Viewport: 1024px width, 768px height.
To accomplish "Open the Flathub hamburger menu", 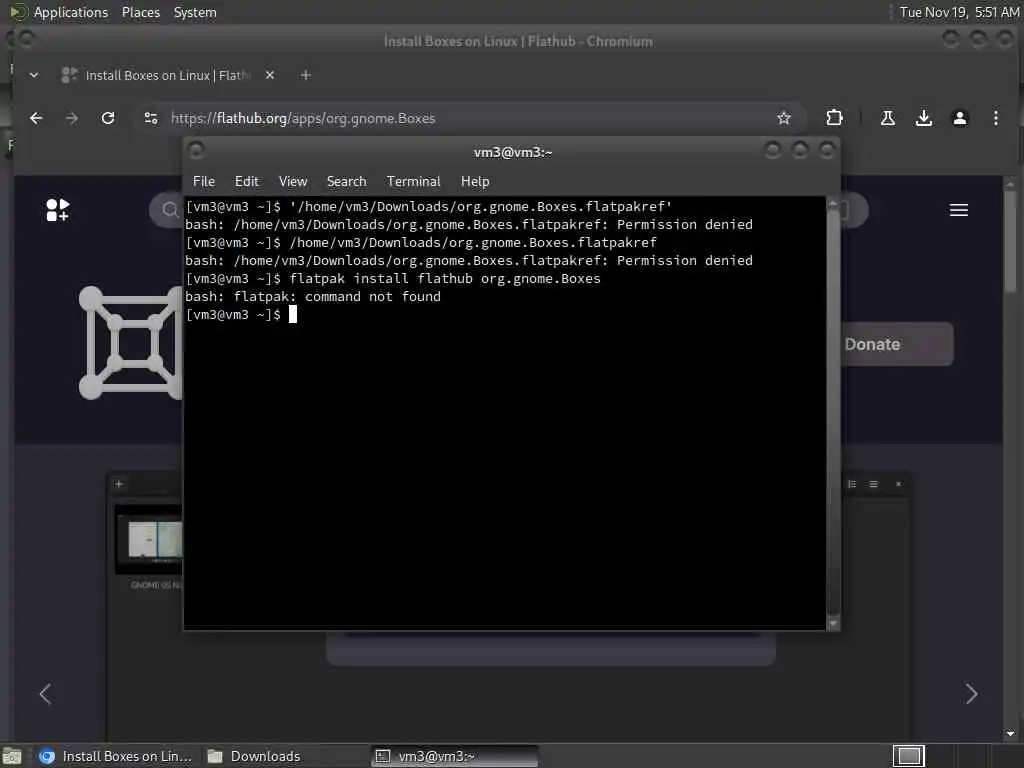I will point(958,210).
